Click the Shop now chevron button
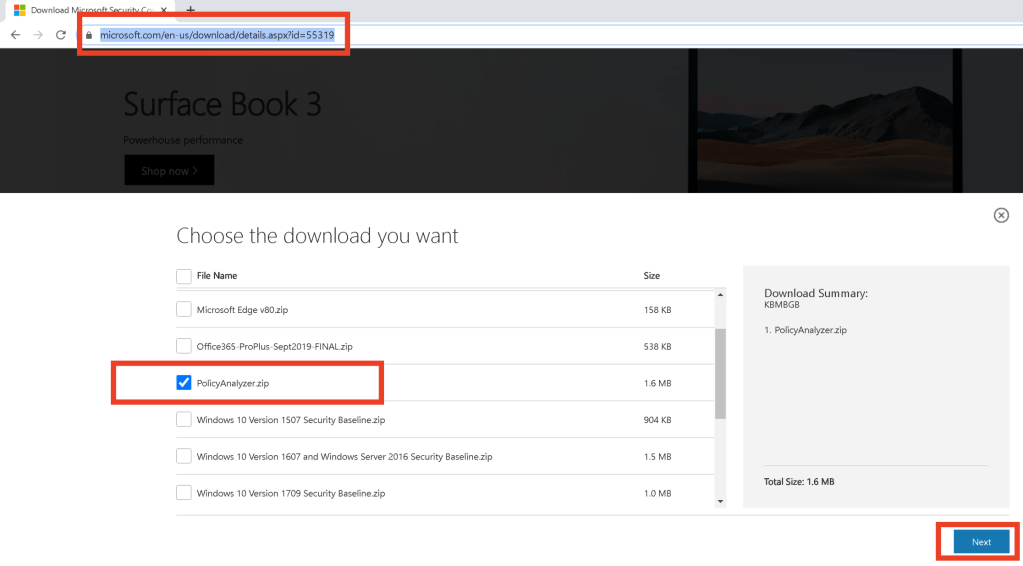The width and height of the screenshot is (1023, 566). [x=169, y=171]
